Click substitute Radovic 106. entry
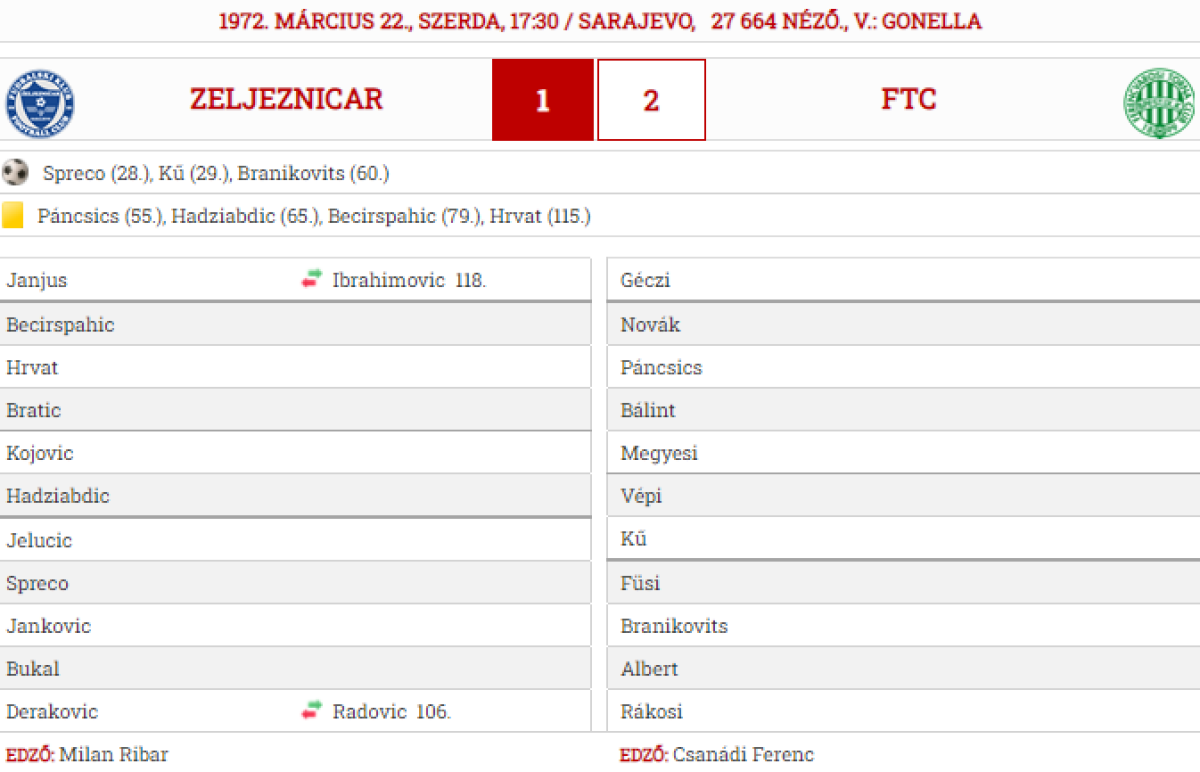Image resolution: width=1200 pixels, height=772 pixels. tap(391, 712)
